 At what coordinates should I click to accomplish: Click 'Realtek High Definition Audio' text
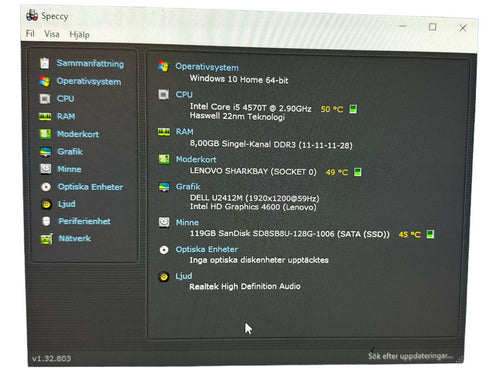(x=245, y=286)
